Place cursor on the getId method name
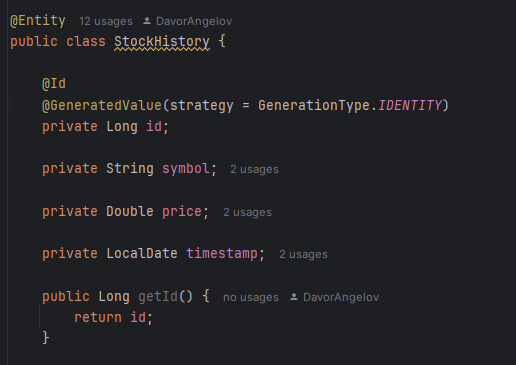The width and height of the screenshot is (516, 365). coord(158,296)
